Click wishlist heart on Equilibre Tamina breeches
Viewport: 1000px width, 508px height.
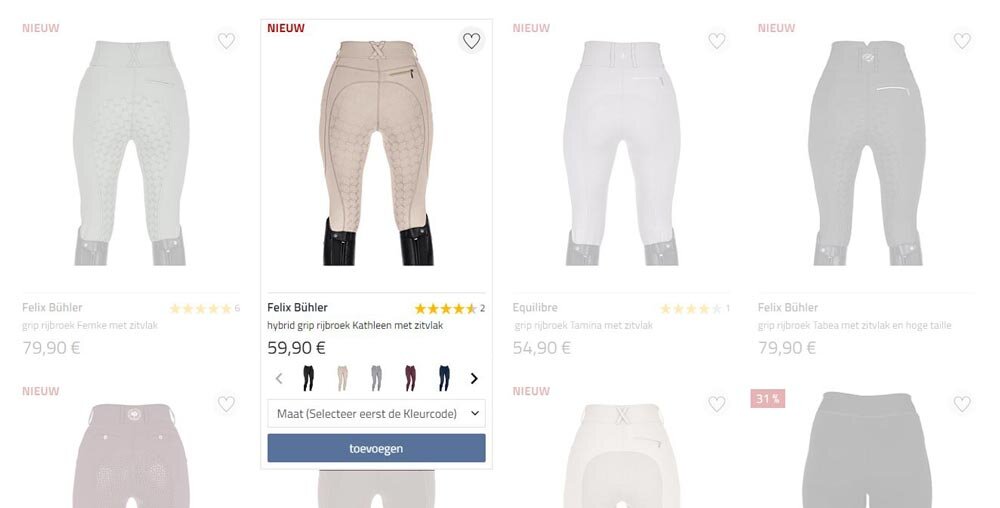pos(717,41)
